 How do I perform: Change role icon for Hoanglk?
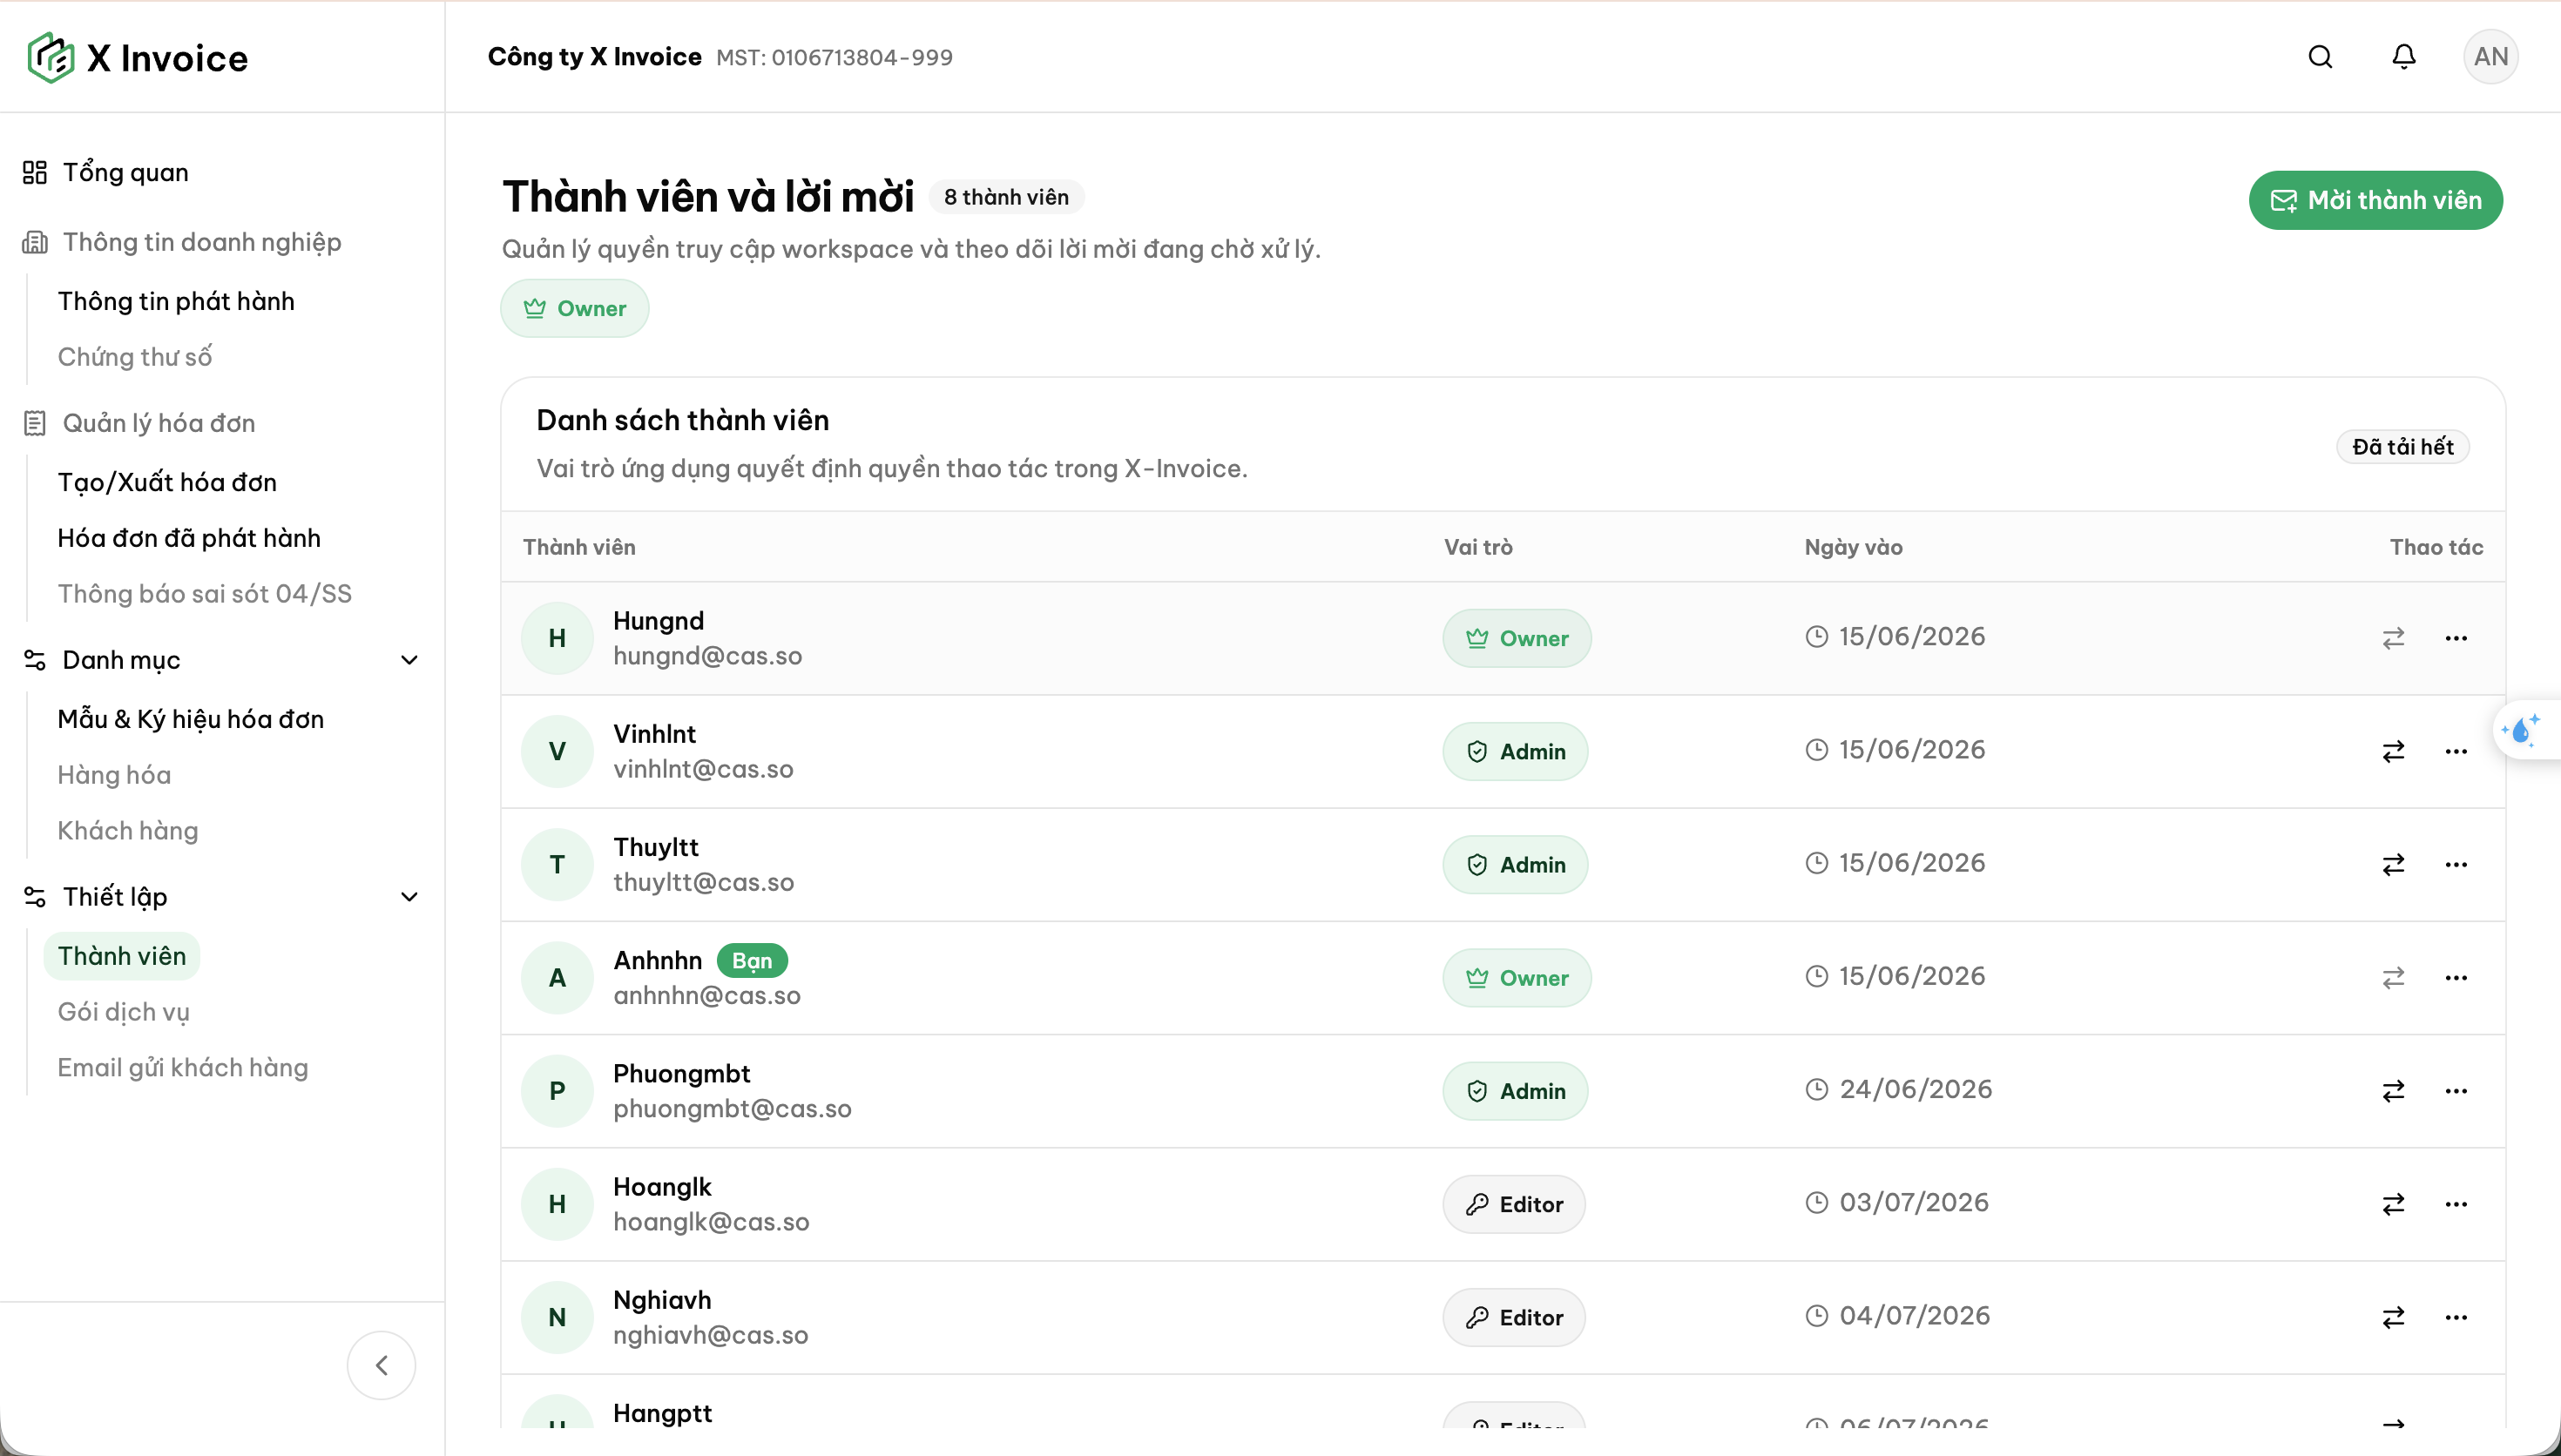(x=2393, y=1204)
